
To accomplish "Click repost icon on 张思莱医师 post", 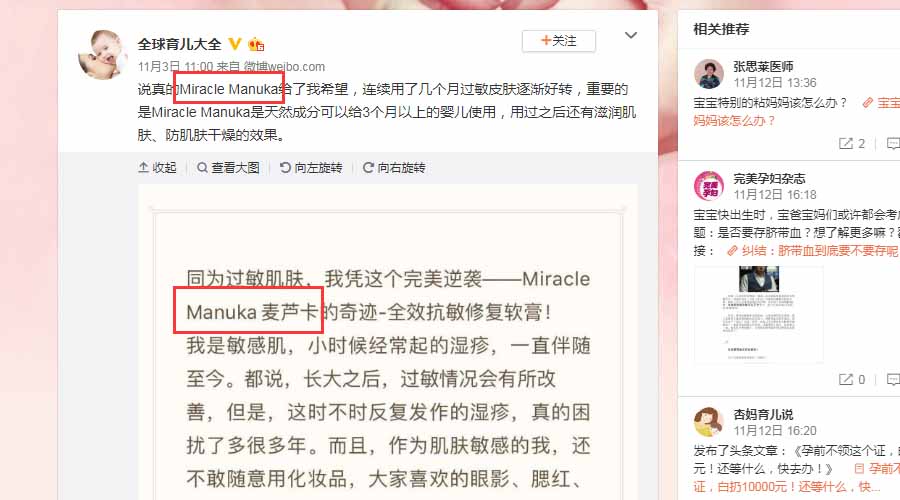I will pyautogui.click(x=845, y=144).
